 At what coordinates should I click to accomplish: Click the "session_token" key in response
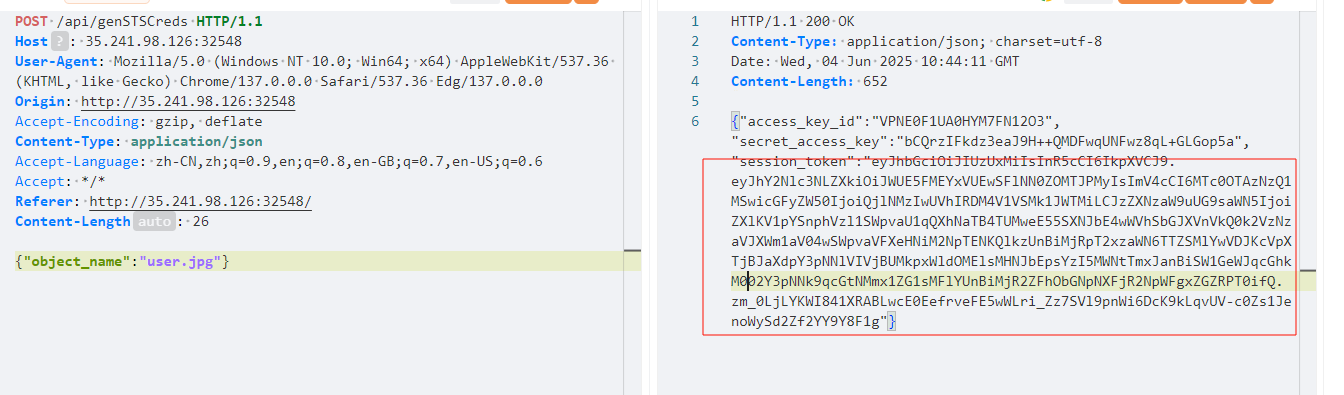[x=793, y=162]
